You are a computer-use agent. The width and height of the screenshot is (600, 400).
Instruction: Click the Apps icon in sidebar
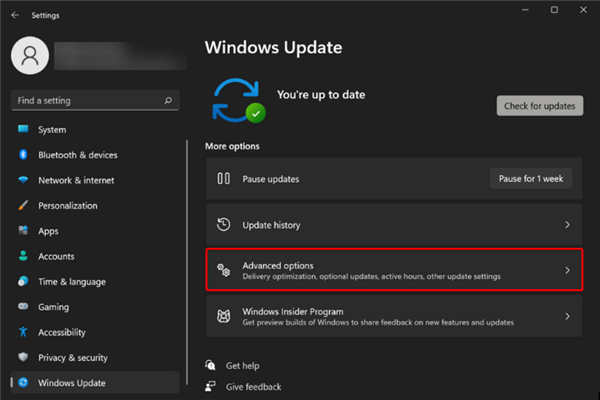click(23, 230)
